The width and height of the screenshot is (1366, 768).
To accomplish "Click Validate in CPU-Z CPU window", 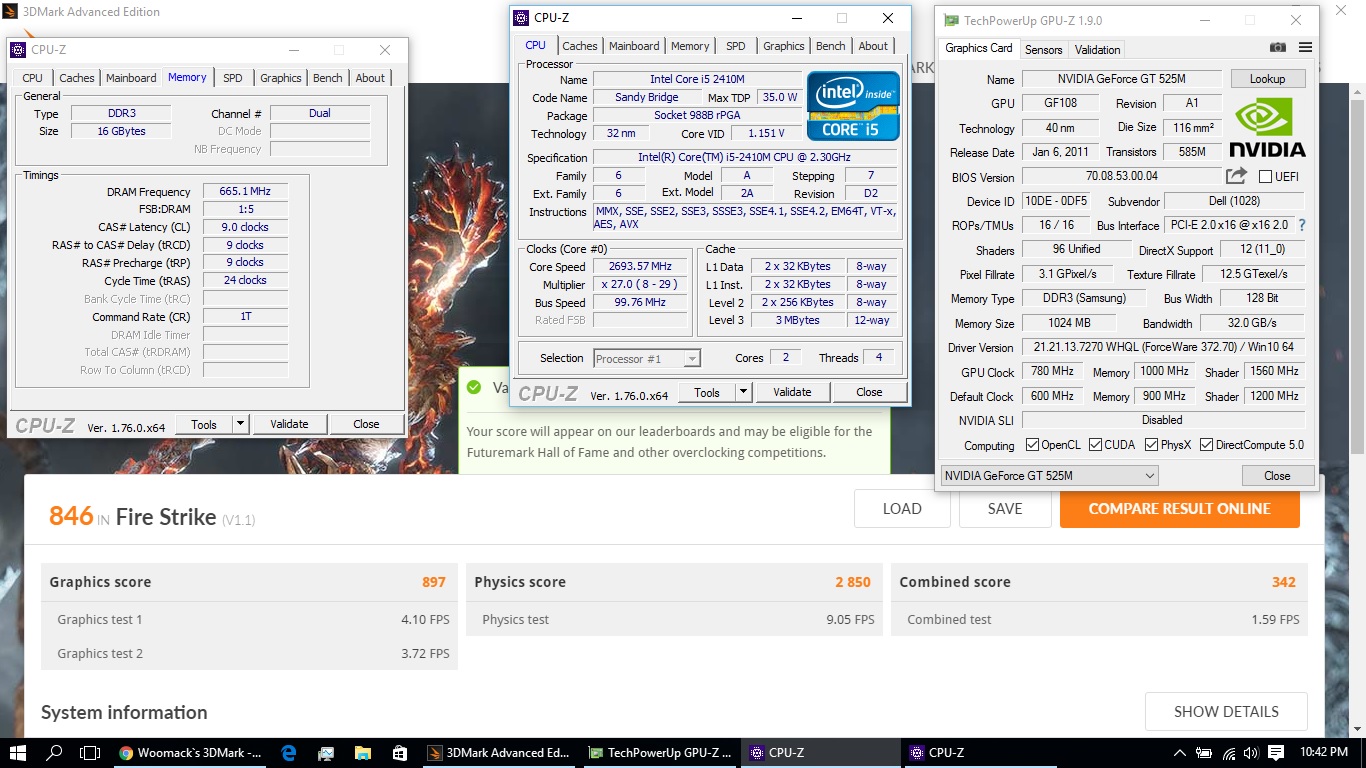I will click(x=792, y=392).
